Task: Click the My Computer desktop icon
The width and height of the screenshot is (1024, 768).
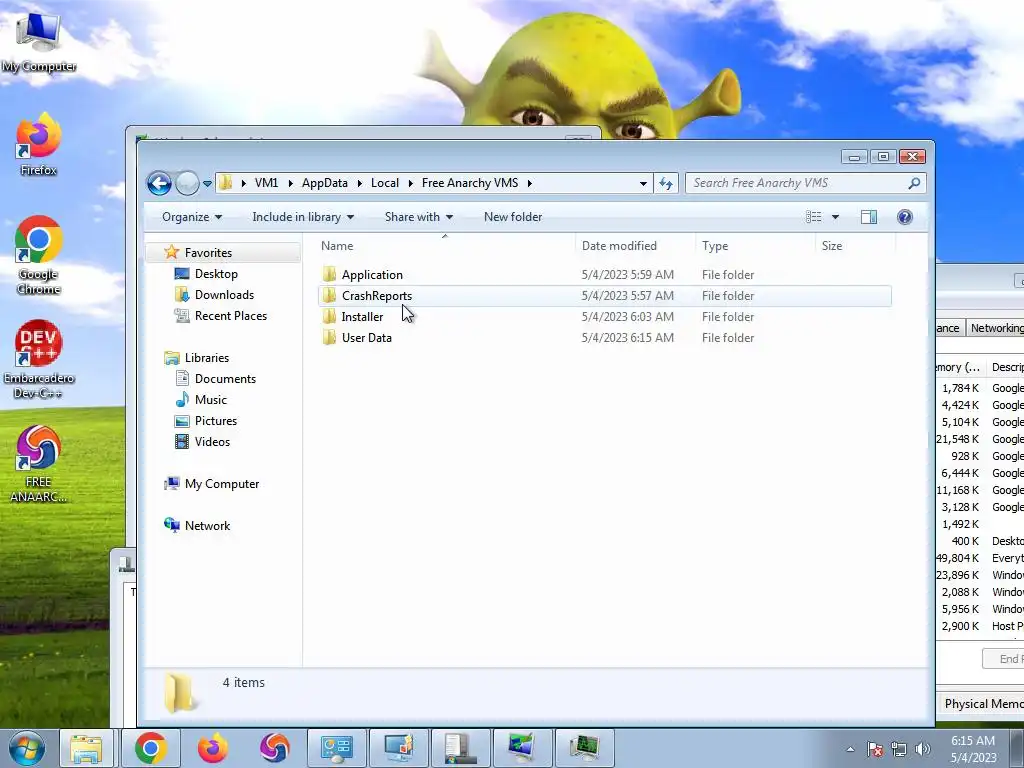Action: tap(39, 40)
